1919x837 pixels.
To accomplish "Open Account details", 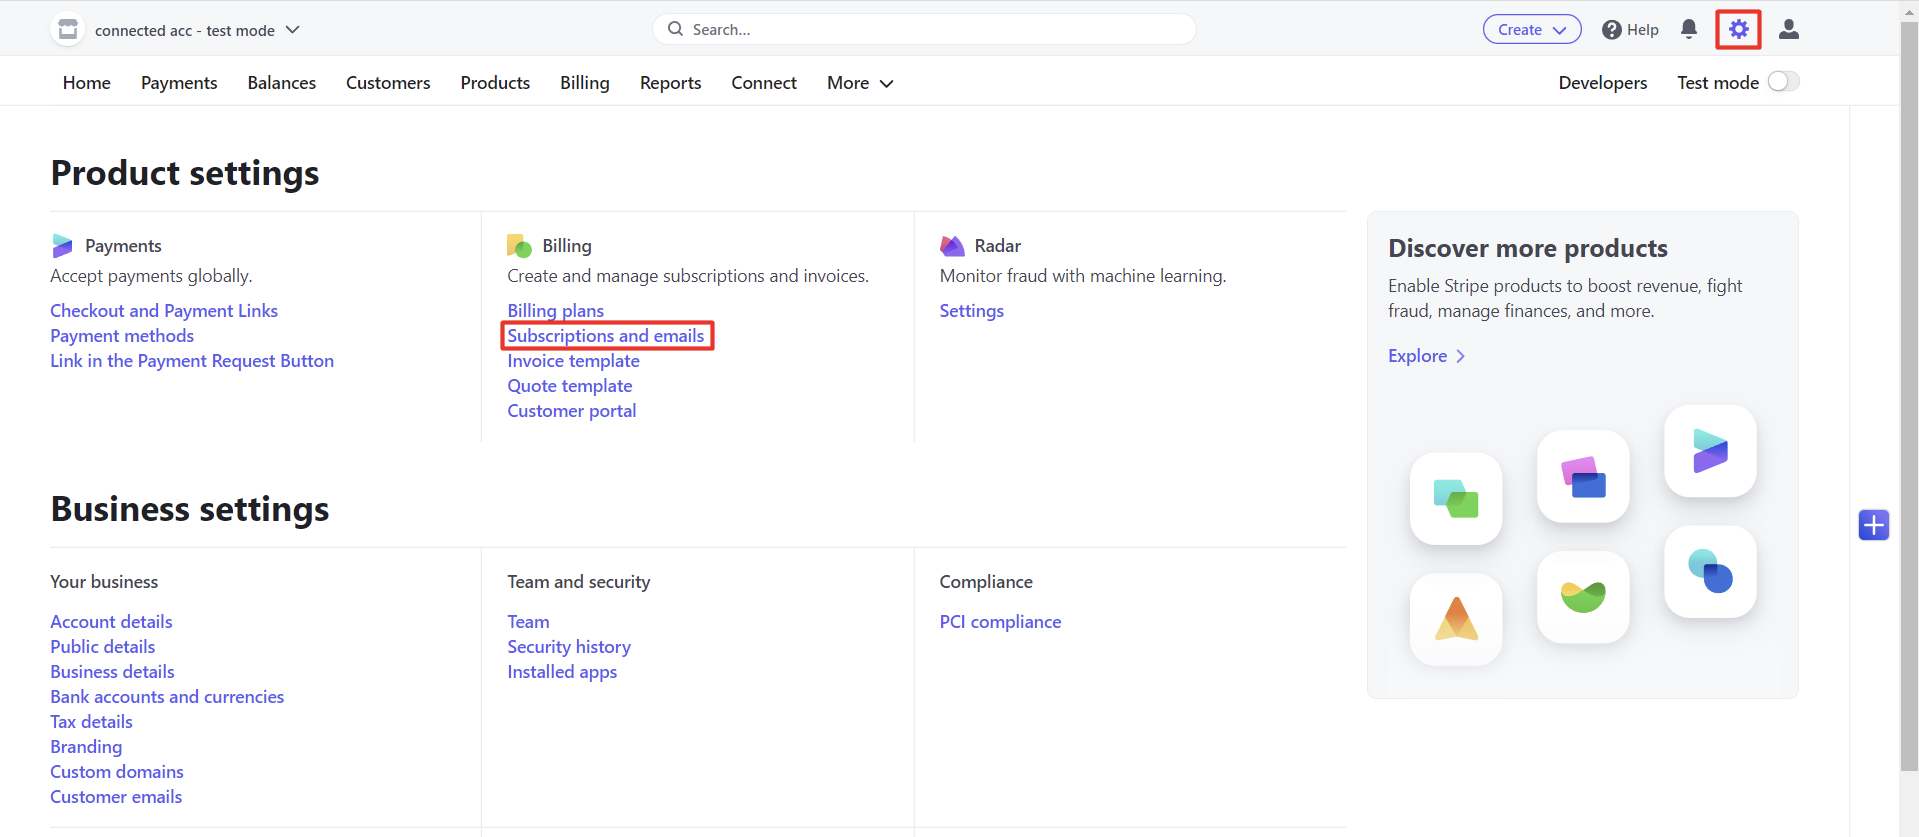I will tap(111, 622).
